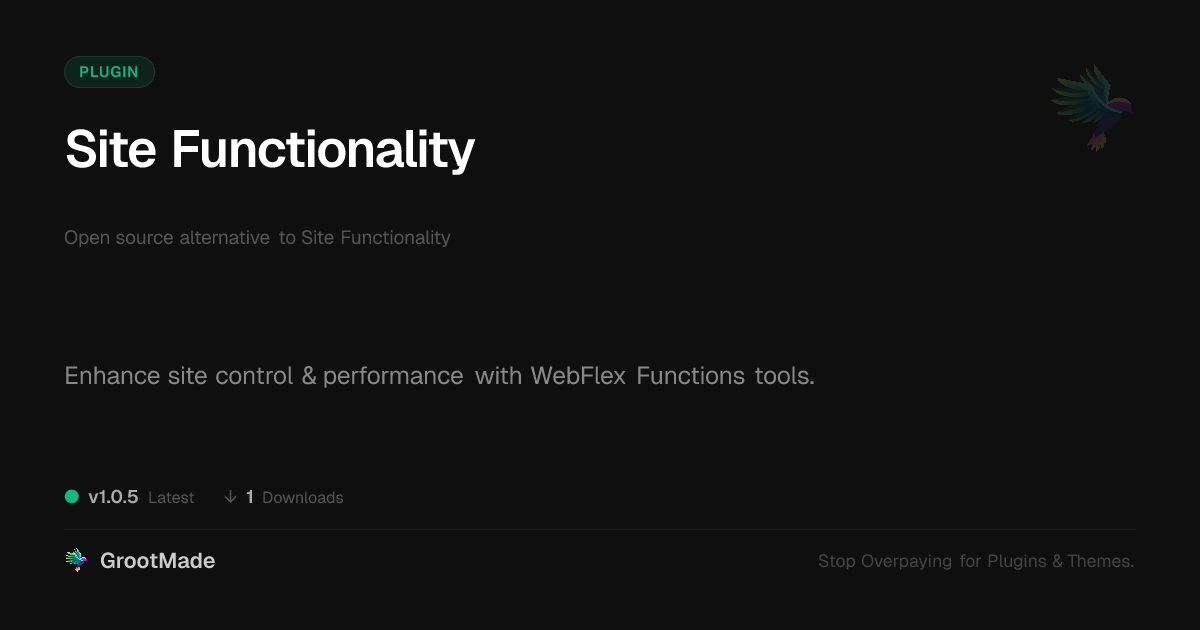This screenshot has width=1200, height=630.
Task: Click 'to Site Functionality' in the subtitle
Action: 365,238
